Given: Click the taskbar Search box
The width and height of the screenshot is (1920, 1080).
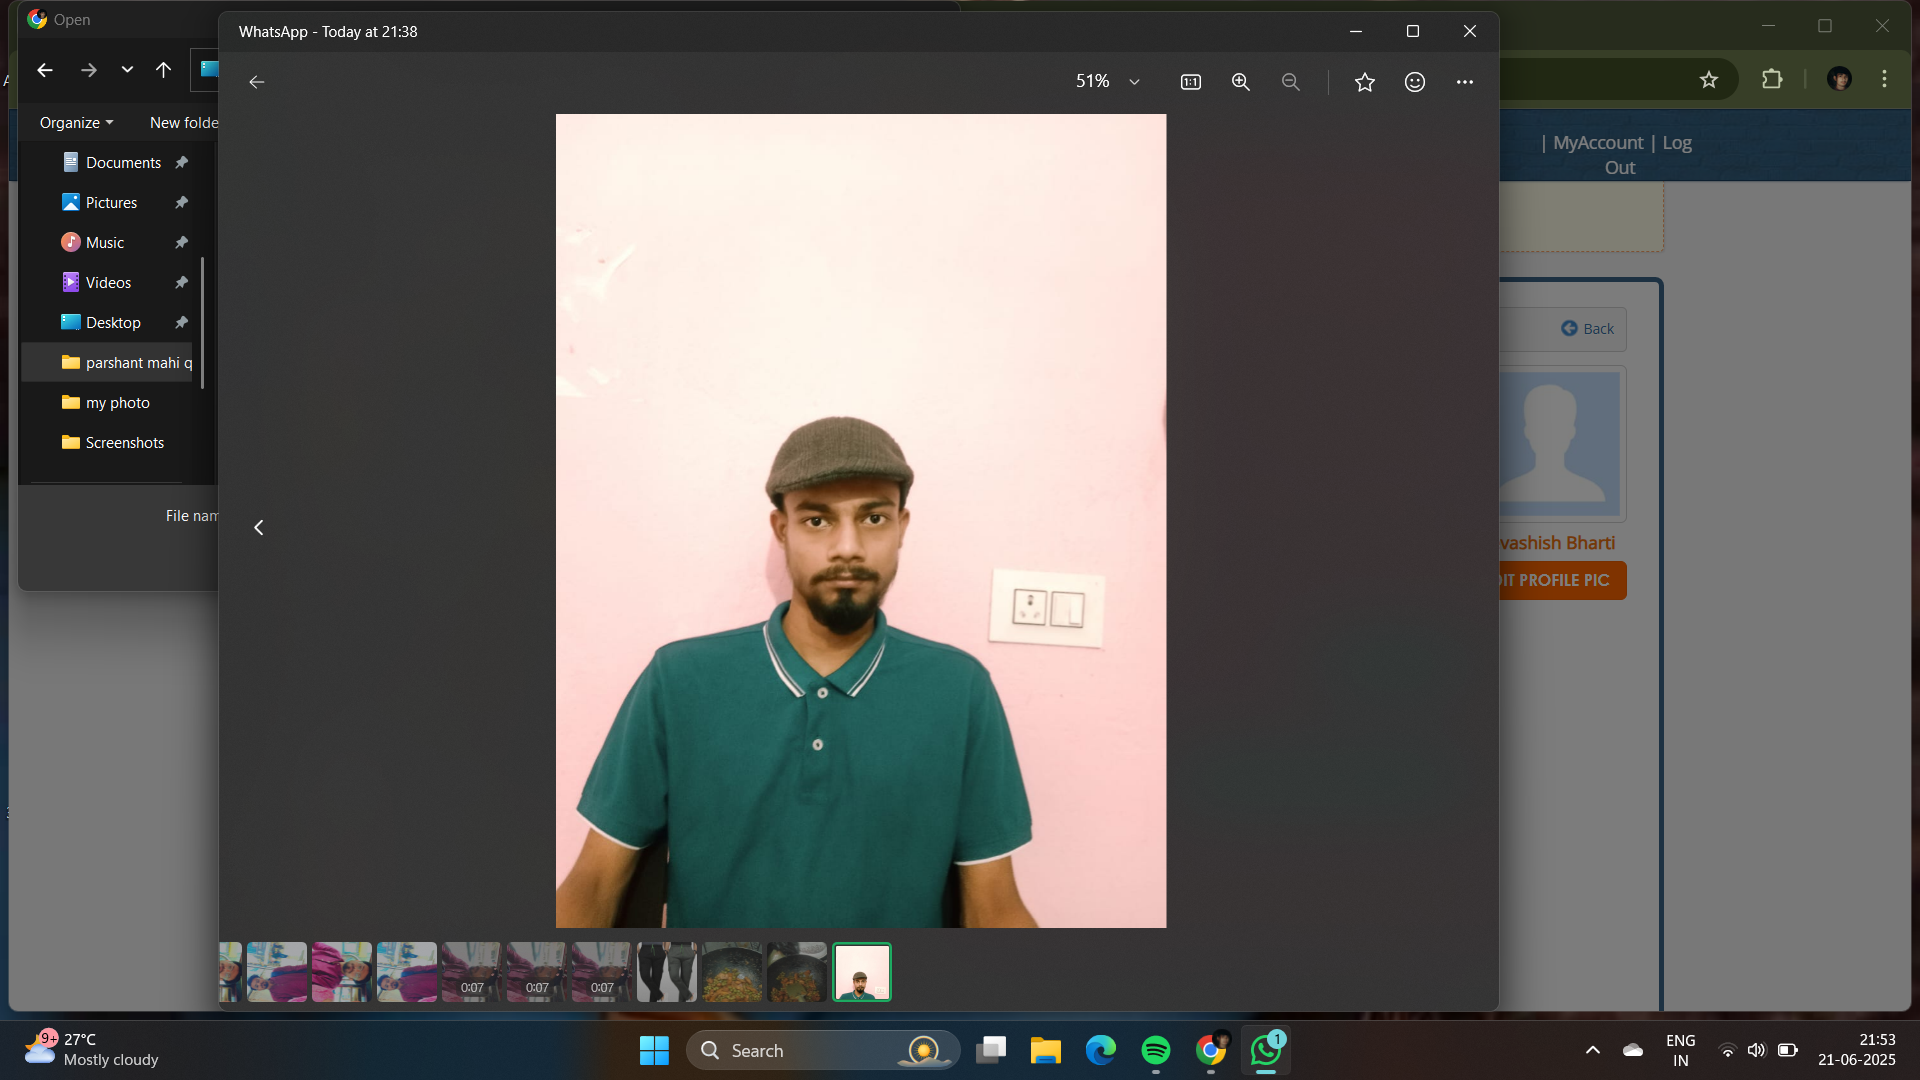Looking at the screenshot, I should (x=823, y=1050).
